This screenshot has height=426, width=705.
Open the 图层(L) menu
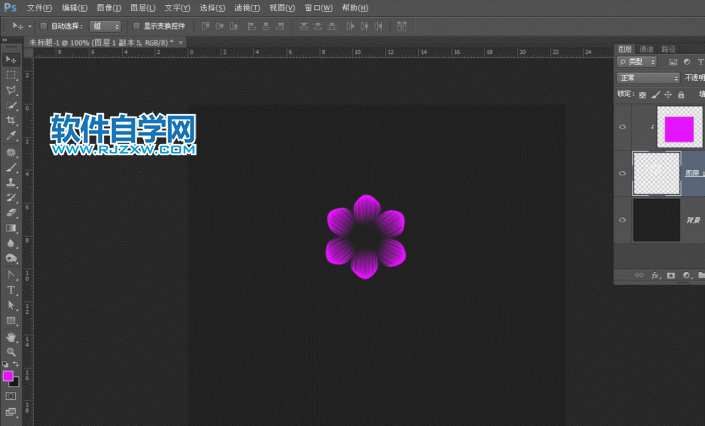(143, 7)
